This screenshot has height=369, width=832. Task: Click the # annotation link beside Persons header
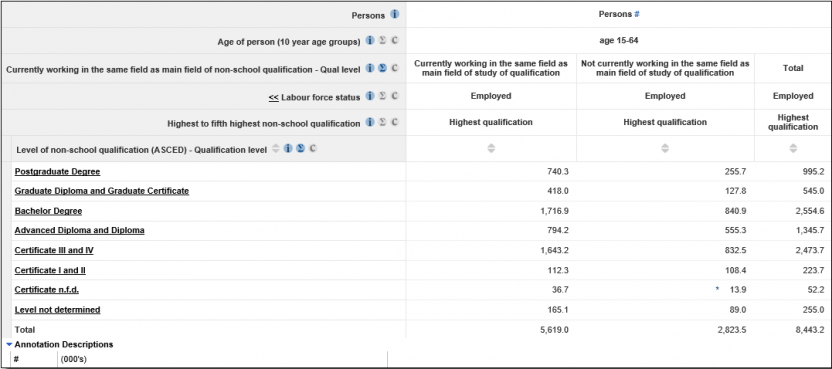point(637,15)
